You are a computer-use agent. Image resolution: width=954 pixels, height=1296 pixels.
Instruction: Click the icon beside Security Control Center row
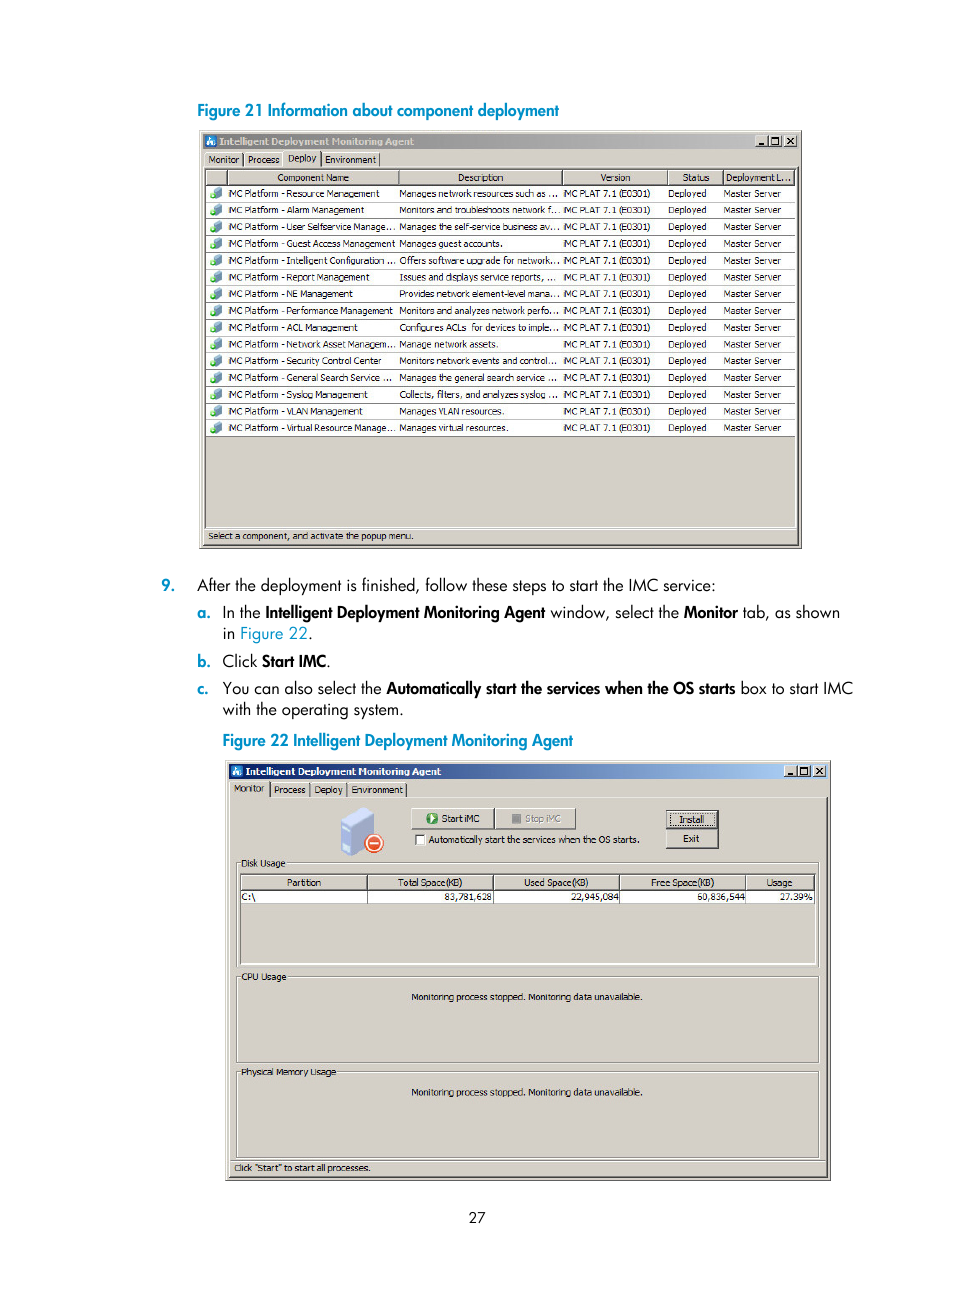pos(216,361)
